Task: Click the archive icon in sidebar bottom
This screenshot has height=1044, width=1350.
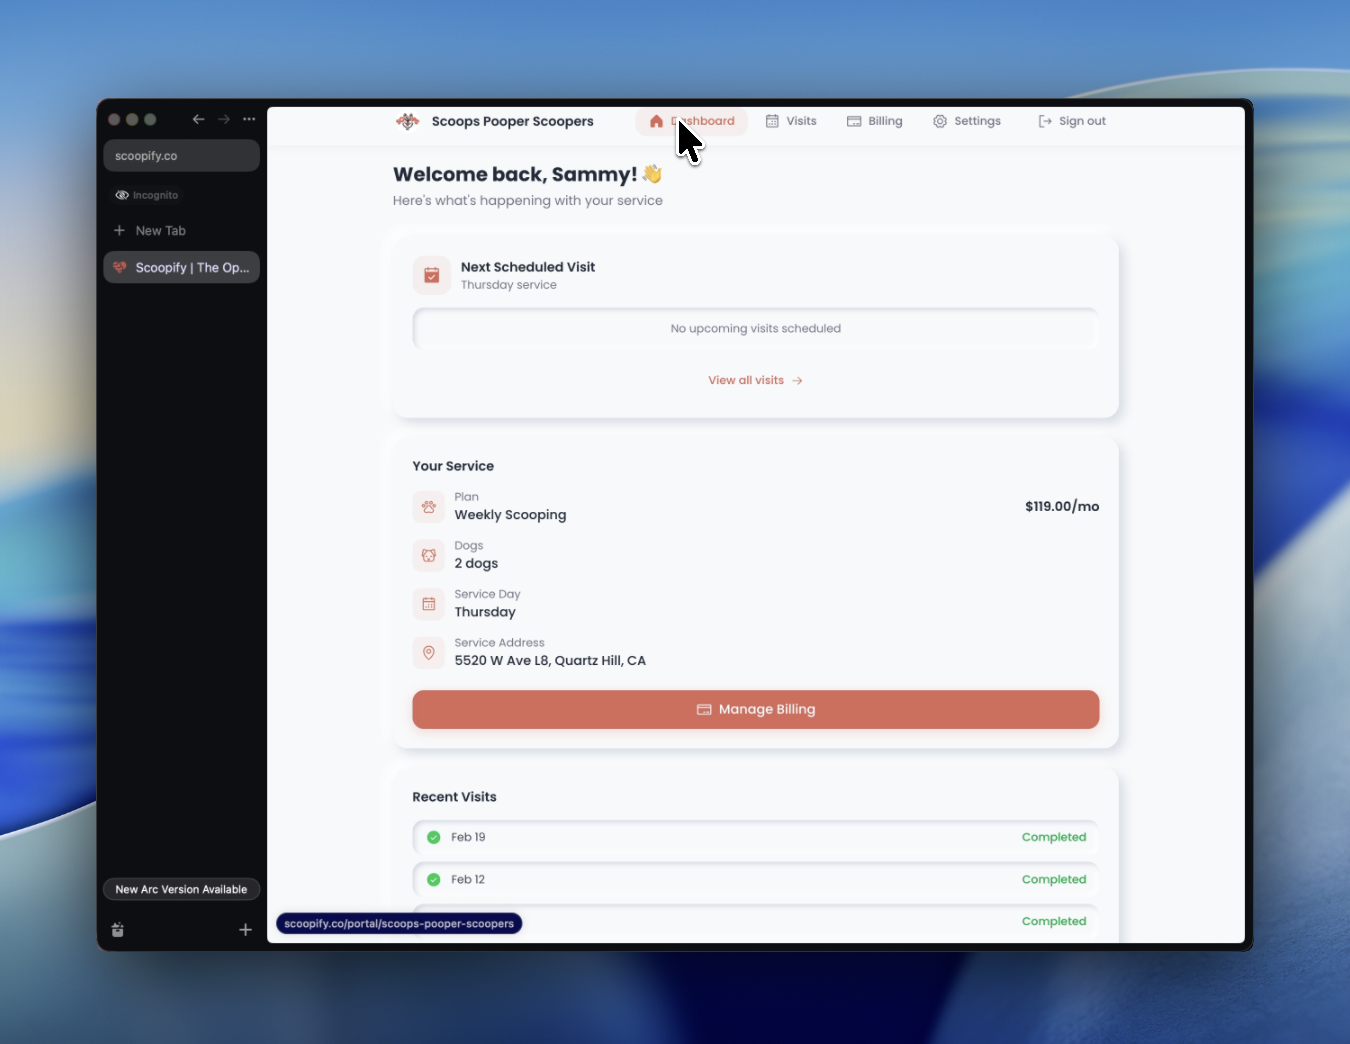Action: pos(118,930)
